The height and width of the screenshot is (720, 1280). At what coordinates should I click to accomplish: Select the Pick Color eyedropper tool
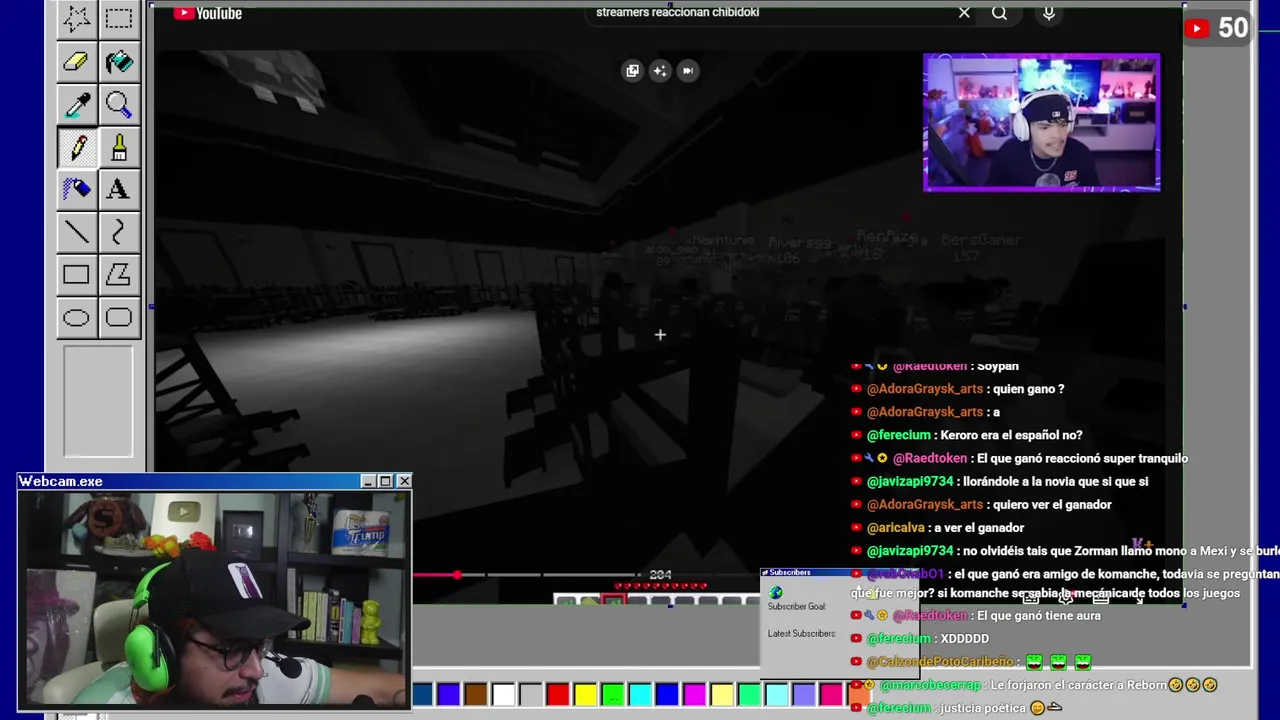pyautogui.click(x=76, y=104)
